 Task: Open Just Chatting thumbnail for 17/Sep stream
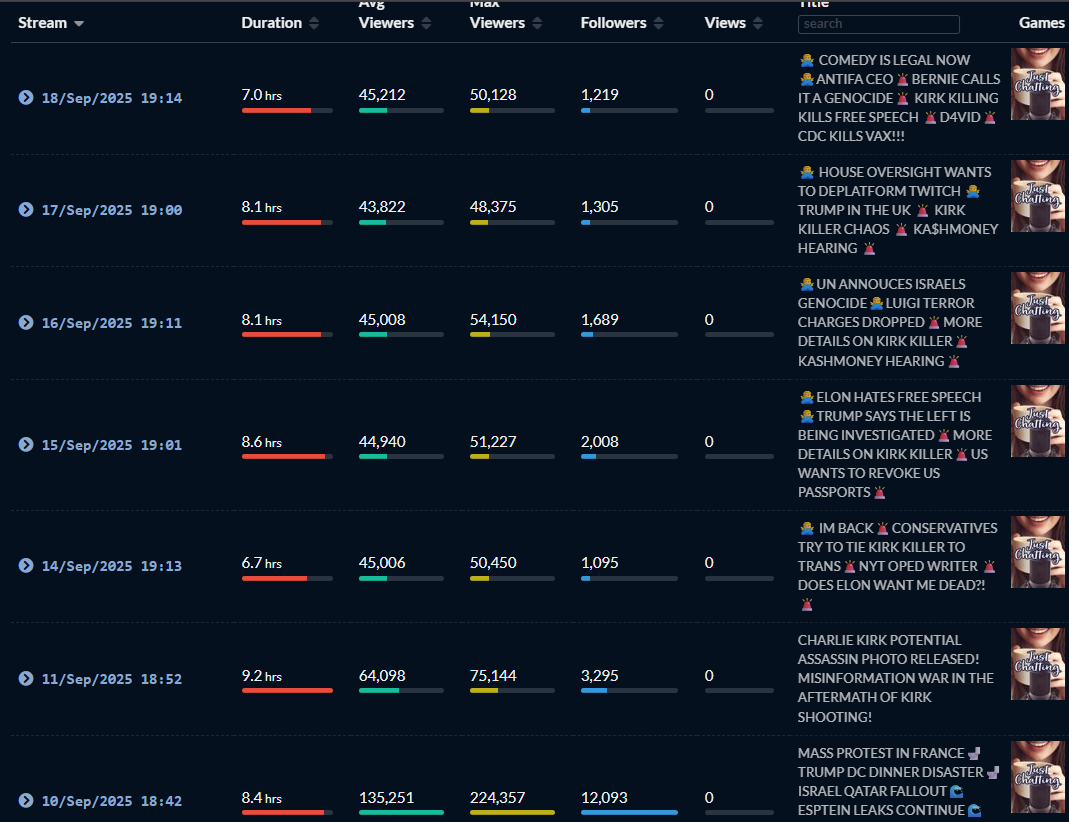pos(1039,196)
